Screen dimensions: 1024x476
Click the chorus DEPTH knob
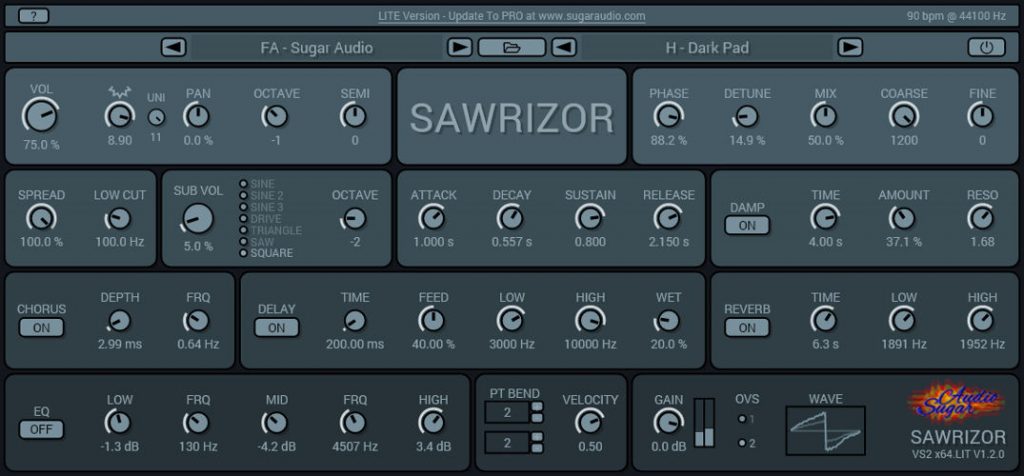[119, 321]
